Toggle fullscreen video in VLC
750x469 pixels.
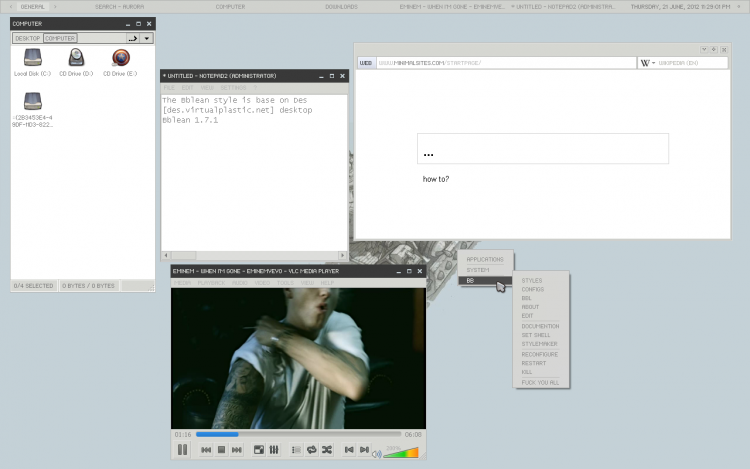point(259,450)
